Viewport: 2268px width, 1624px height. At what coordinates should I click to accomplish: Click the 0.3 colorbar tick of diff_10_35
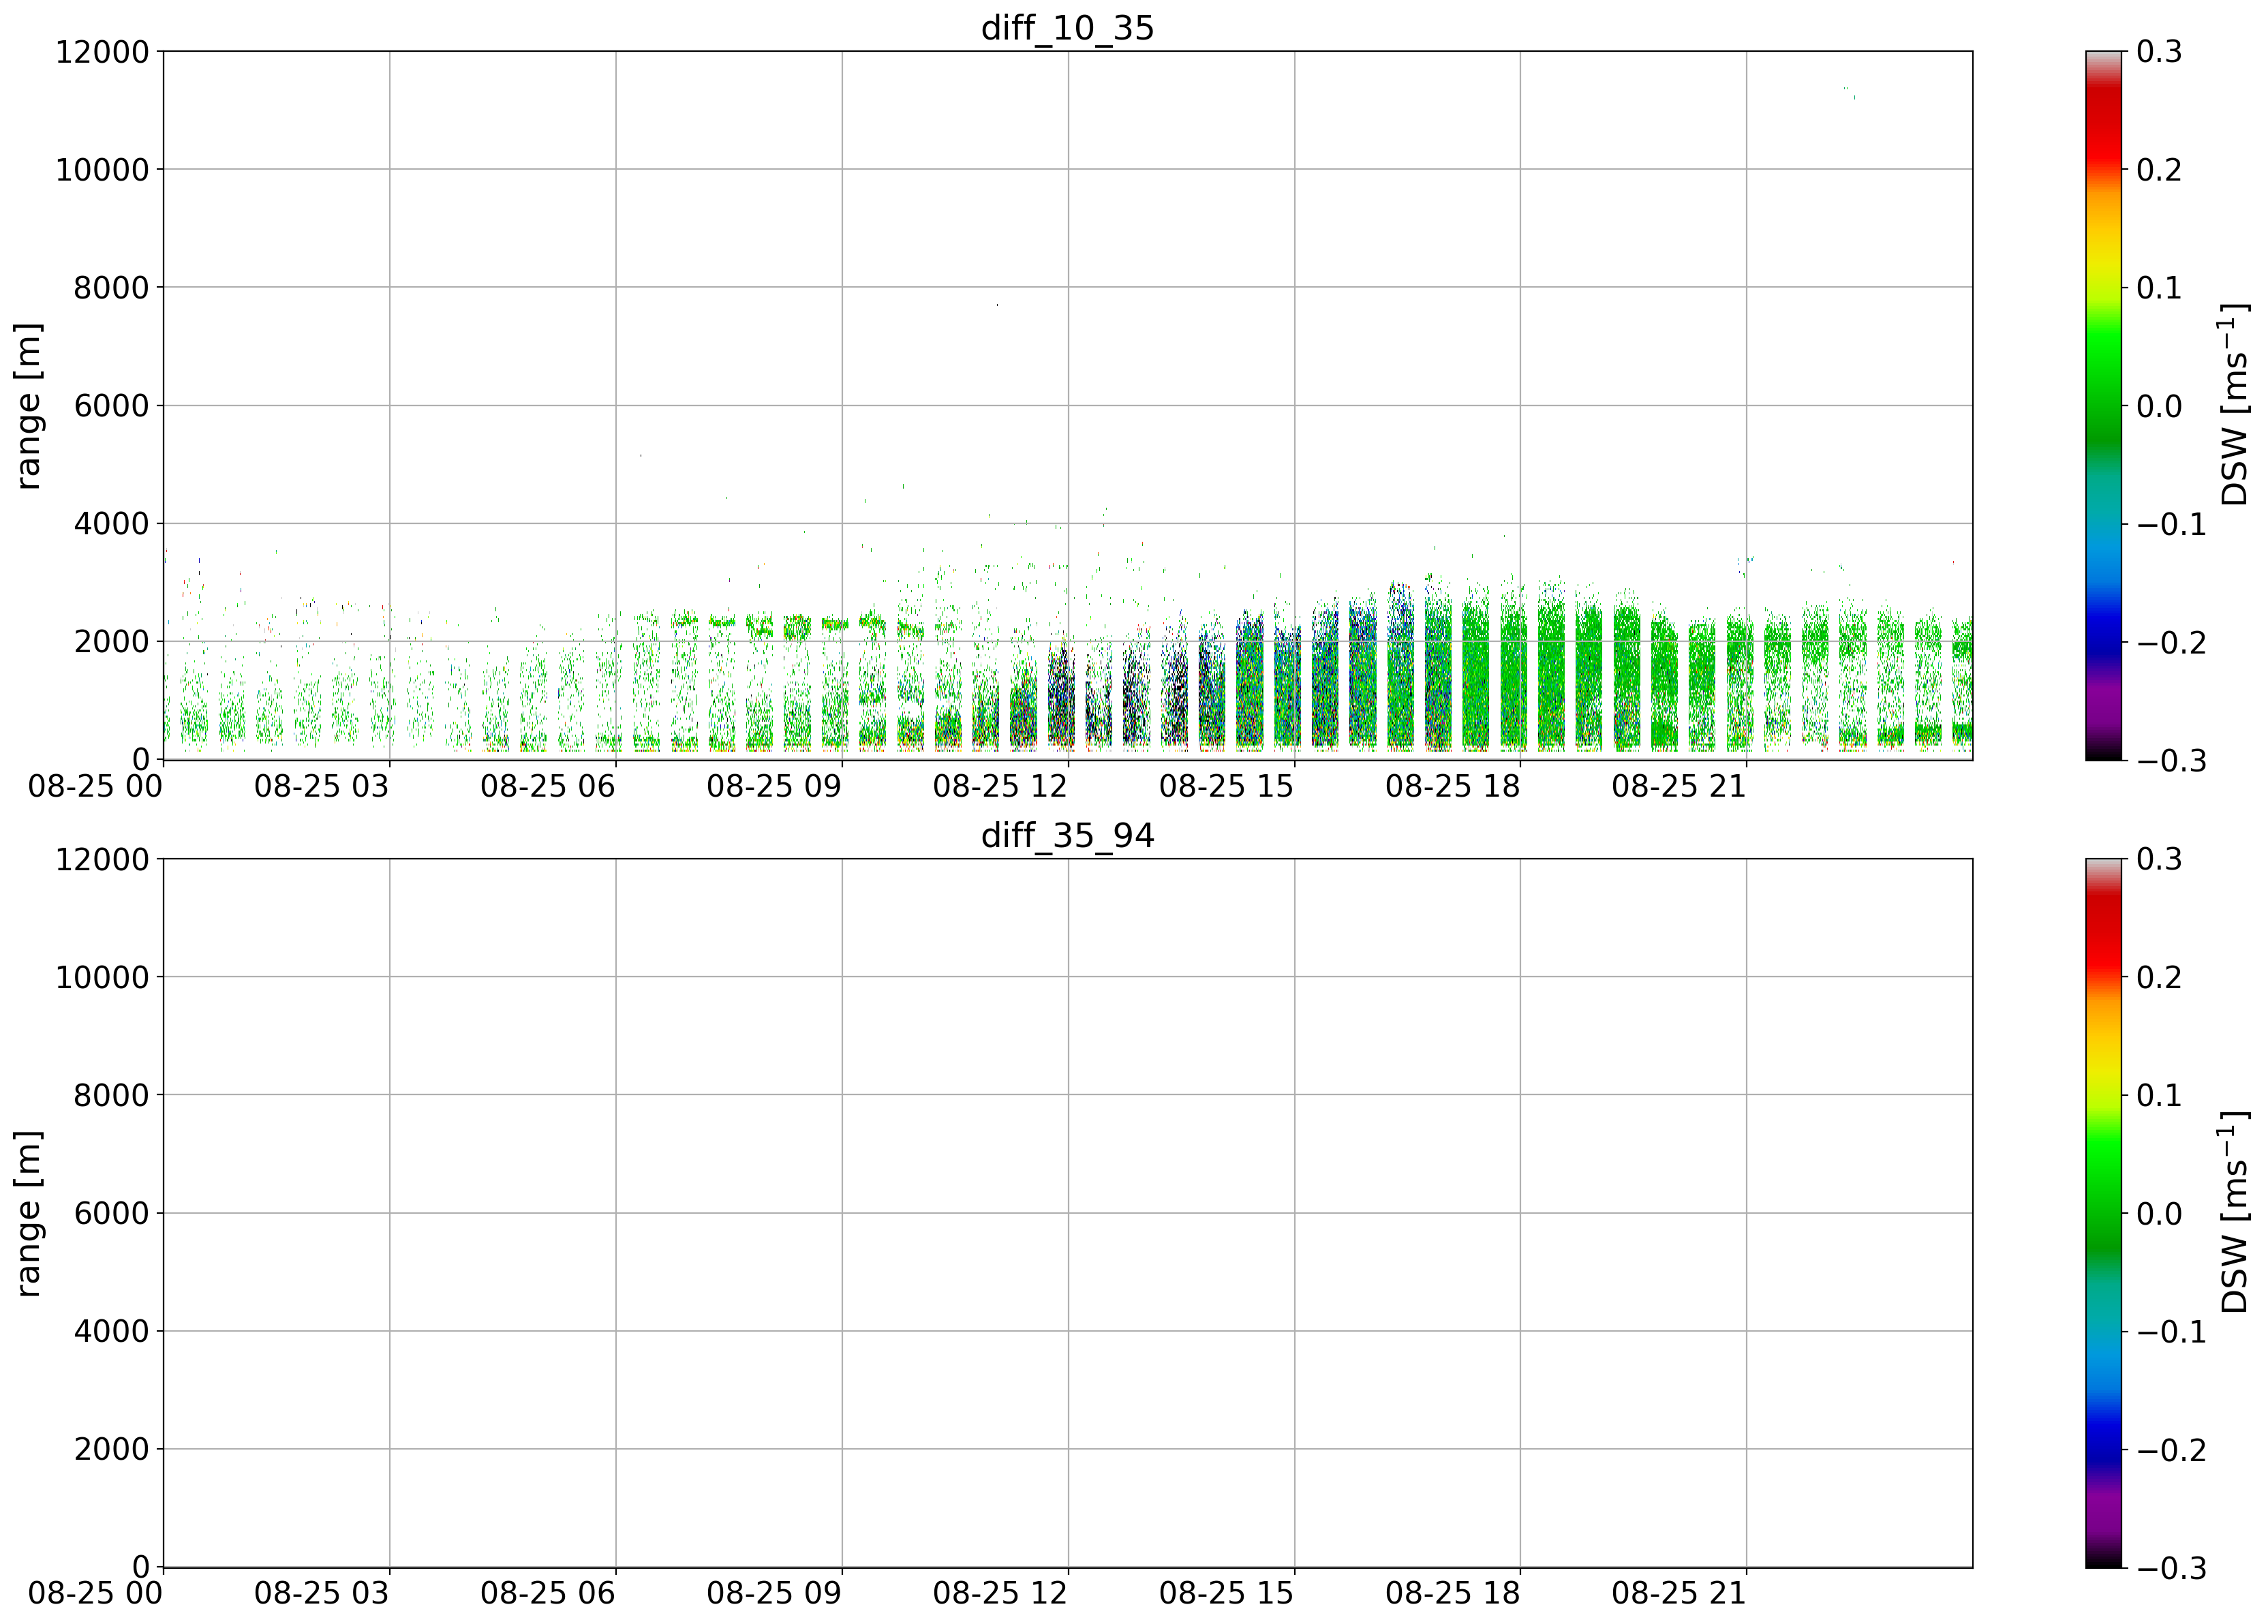(2159, 52)
